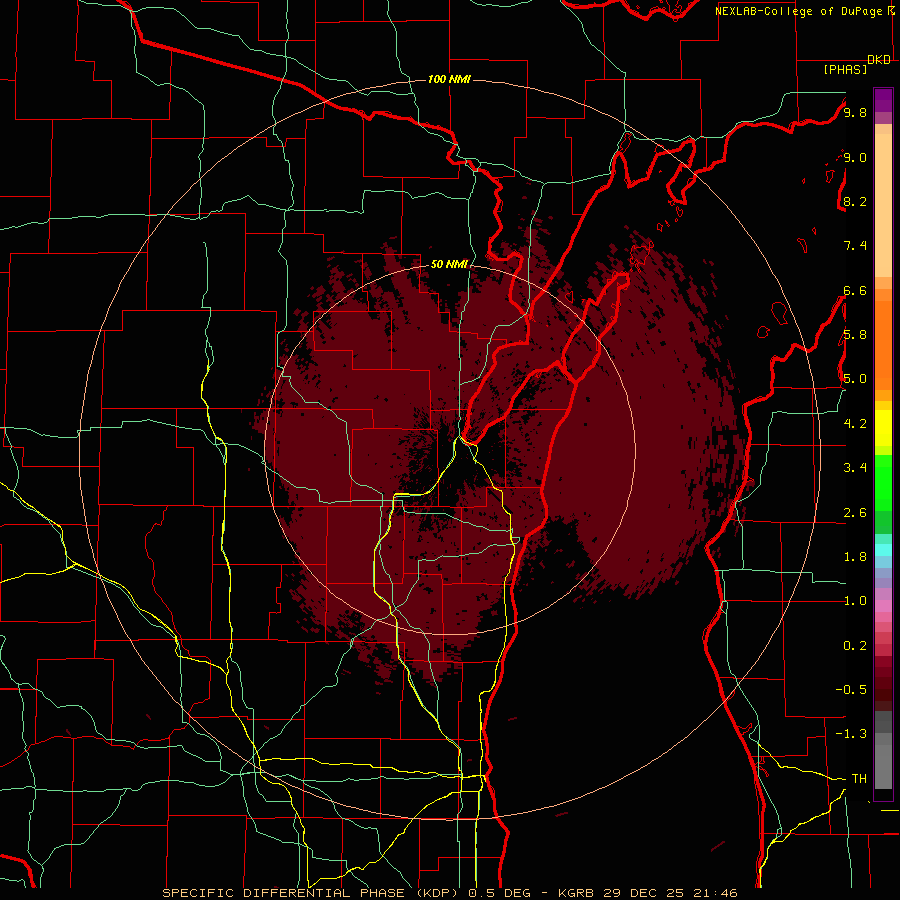
Task: Click the 4.2 scale value
Action: pos(855,424)
